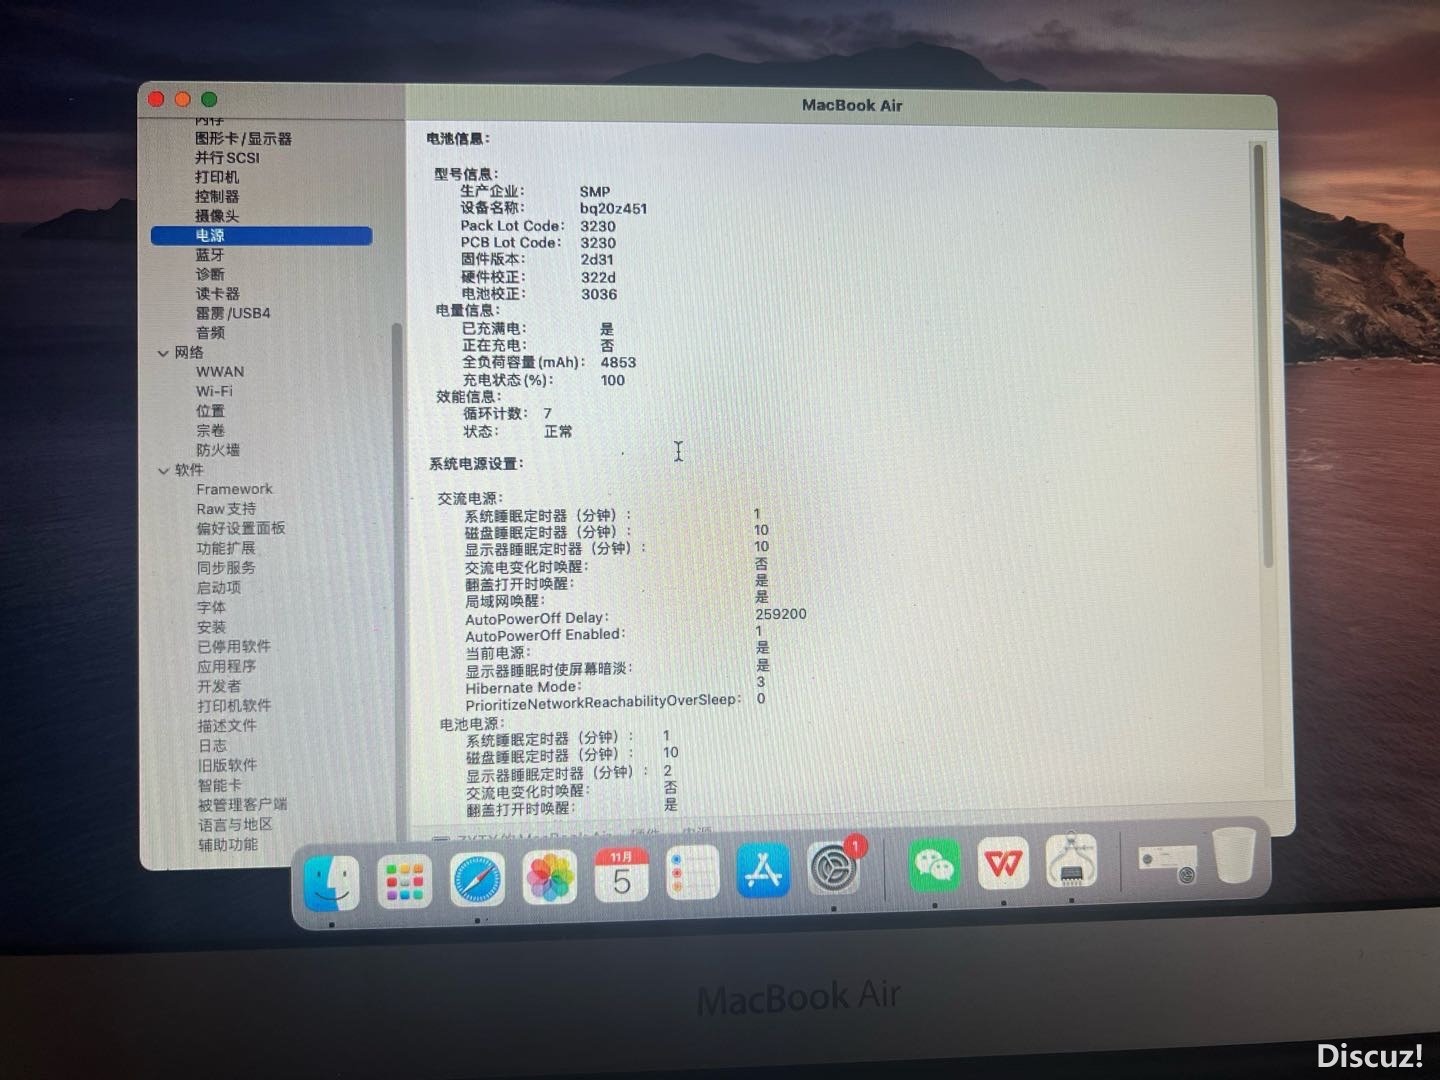Screen dimensions: 1440x1080
Task: Select 功能扩展 in sidebar
Action: [x=226, y=548]
